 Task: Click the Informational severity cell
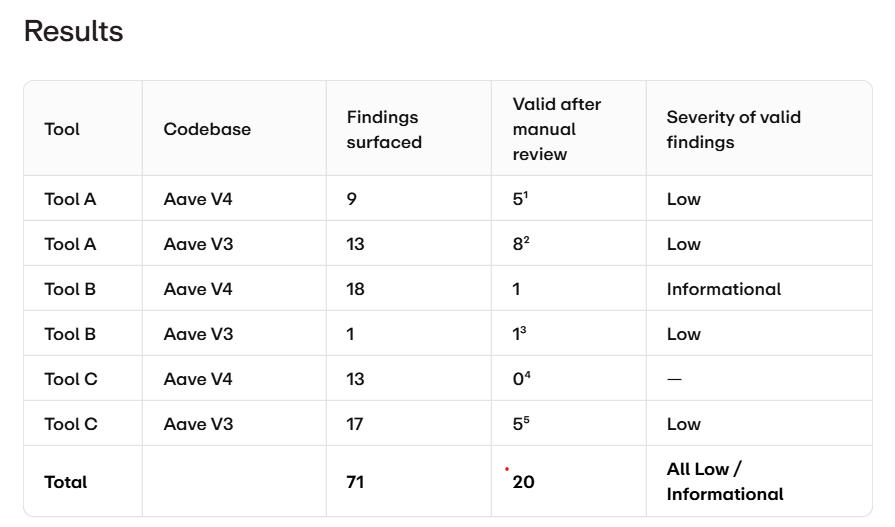724,289
